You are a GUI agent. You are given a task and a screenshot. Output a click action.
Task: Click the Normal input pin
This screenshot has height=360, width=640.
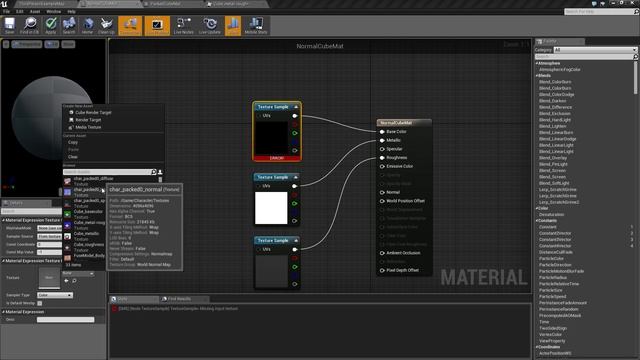point(382,192)
